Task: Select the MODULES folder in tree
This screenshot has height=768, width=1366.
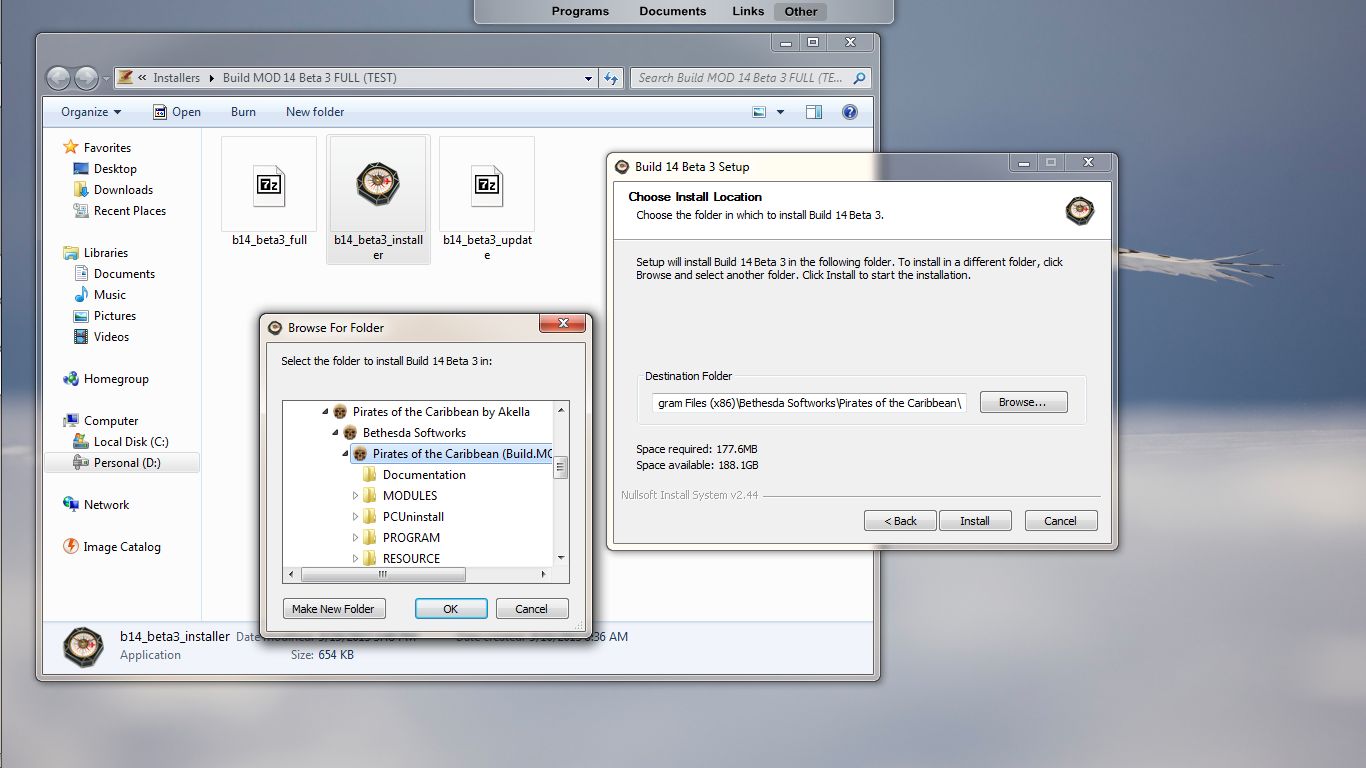Action: tap(410, 496)
